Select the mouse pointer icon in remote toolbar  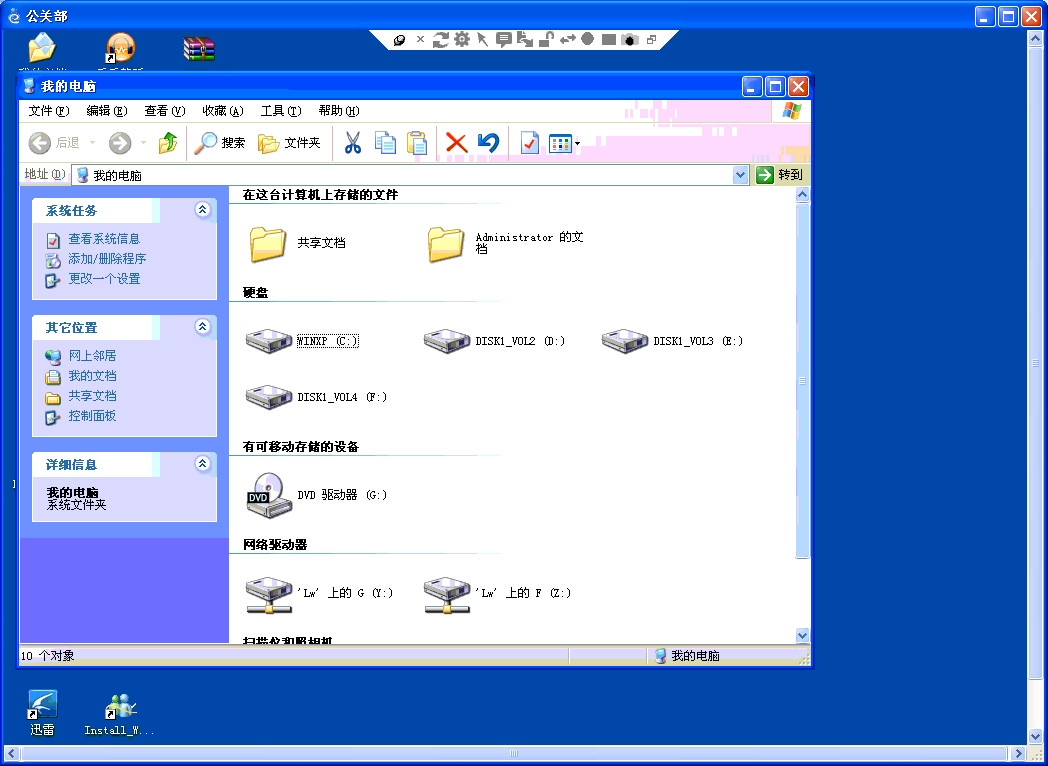[x=483, y=39]
